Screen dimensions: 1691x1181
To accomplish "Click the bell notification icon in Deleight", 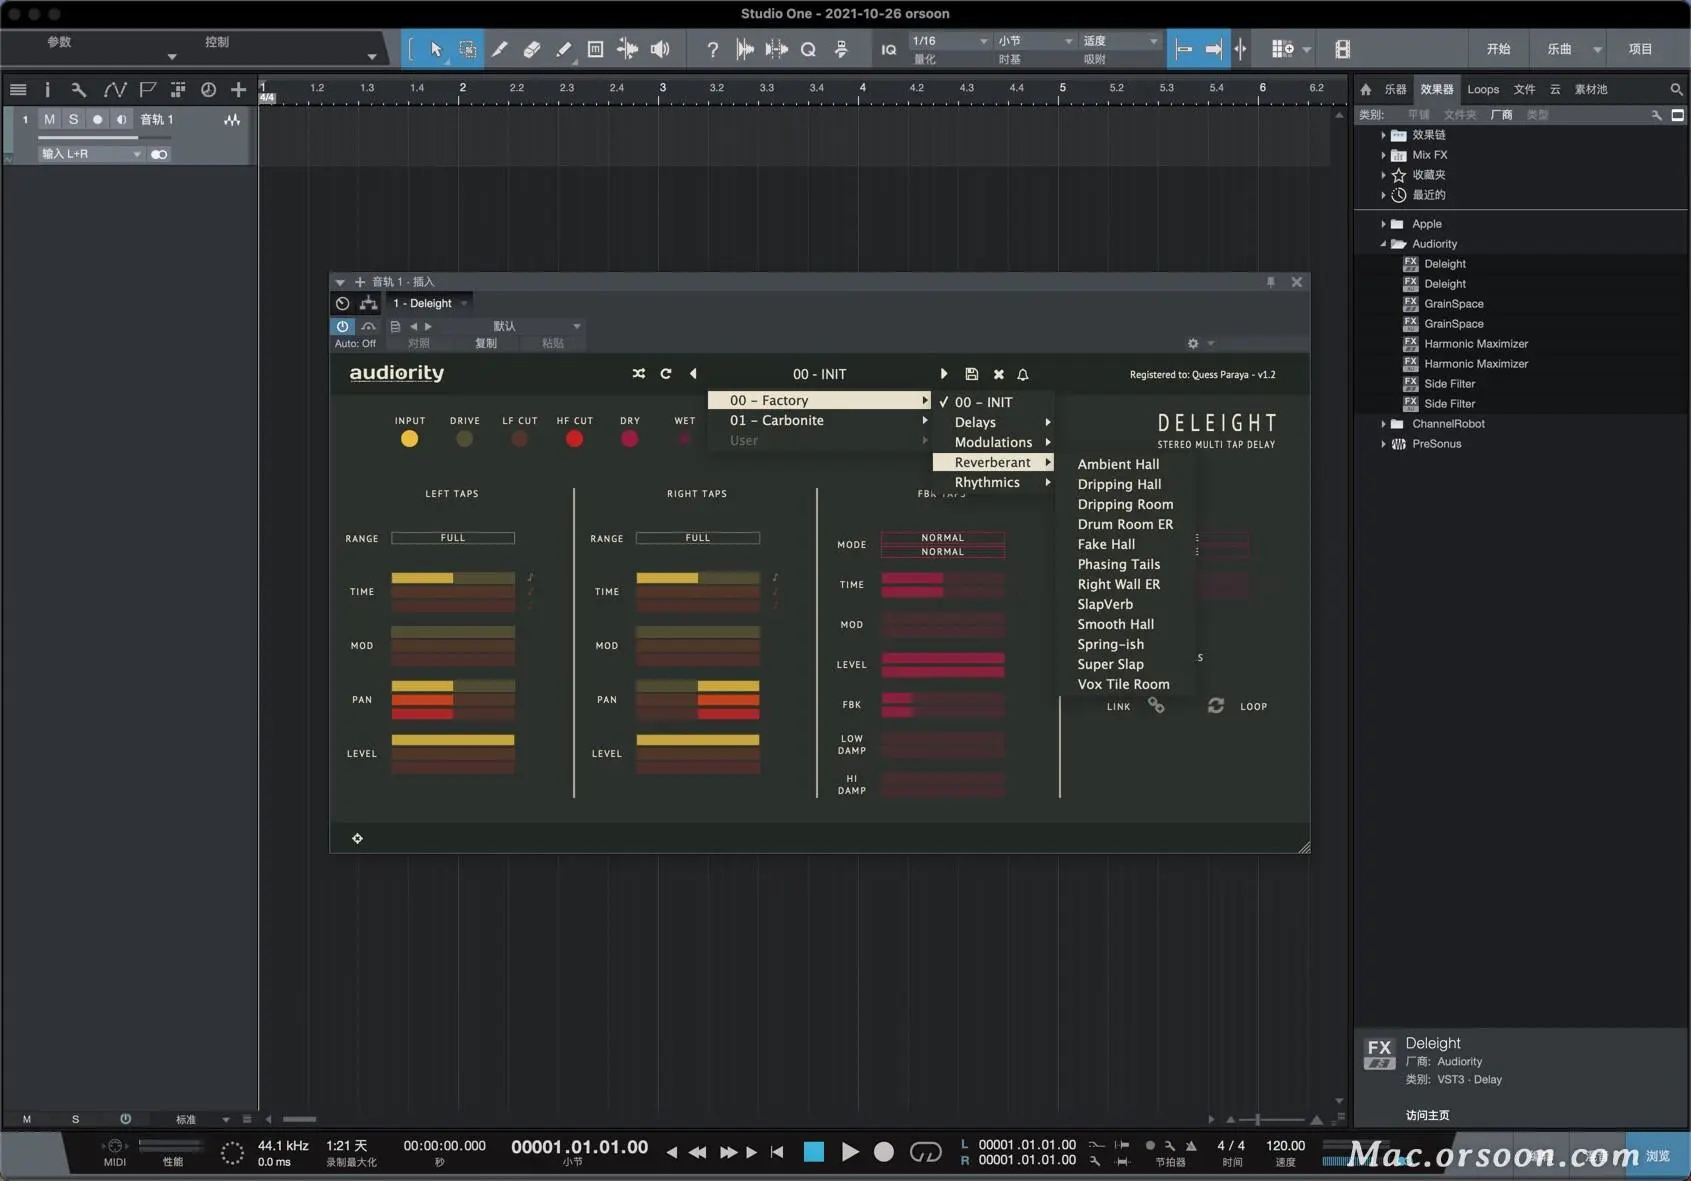I will (1022, 374).
